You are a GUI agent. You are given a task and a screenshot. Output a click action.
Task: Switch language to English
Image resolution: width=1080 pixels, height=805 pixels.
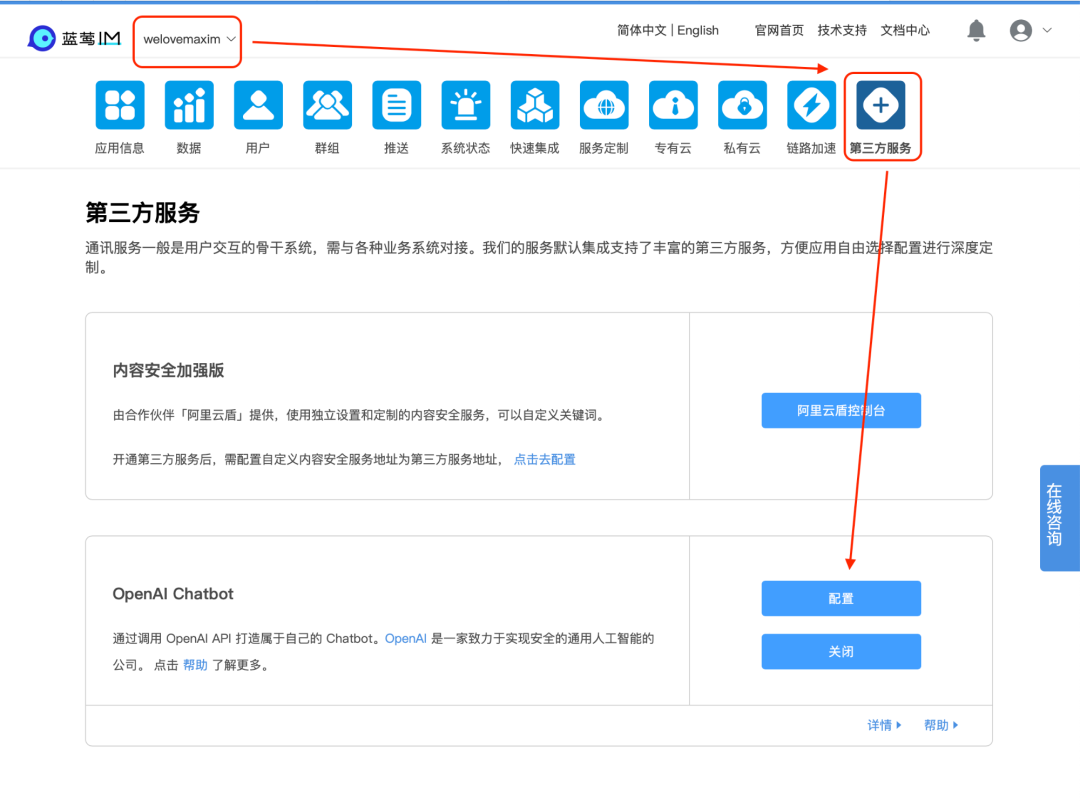point(698,30)
